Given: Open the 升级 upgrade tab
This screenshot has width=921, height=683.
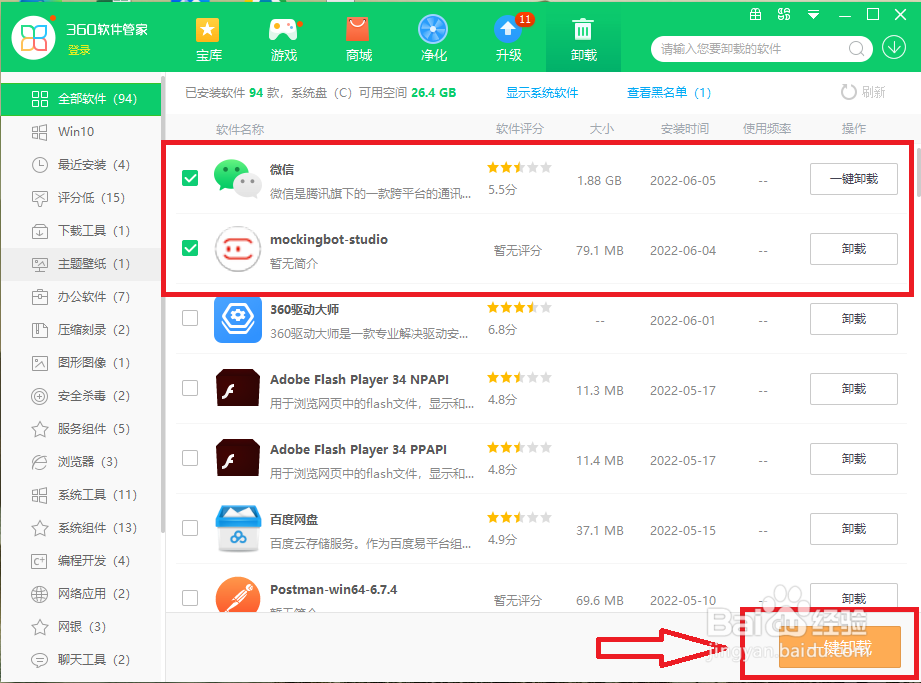Looking at the screenshot, I should [509, 39].
